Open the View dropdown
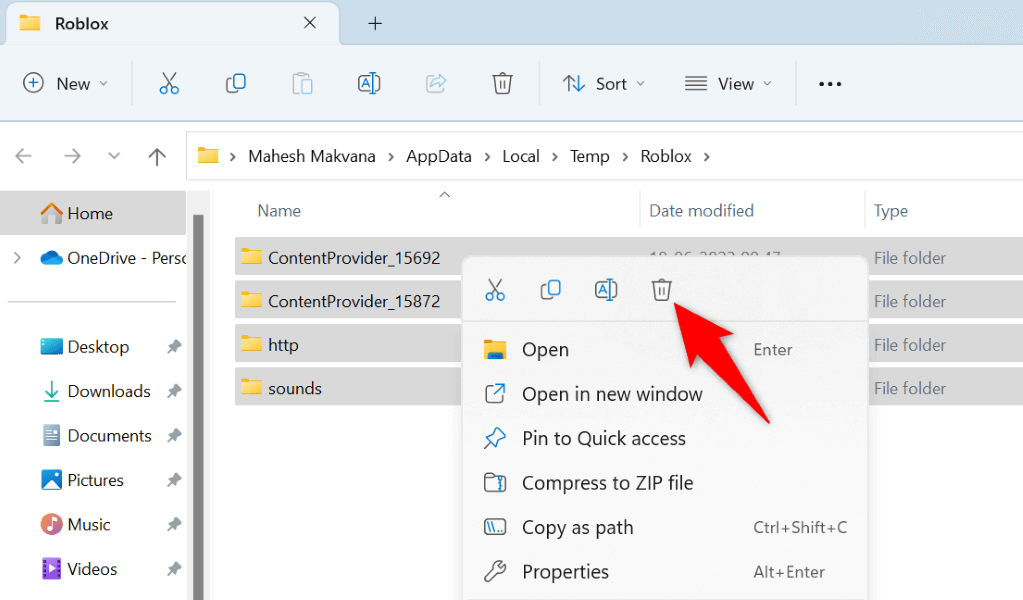This screenshot has width=1023, height=600. [x=729, y=83]
